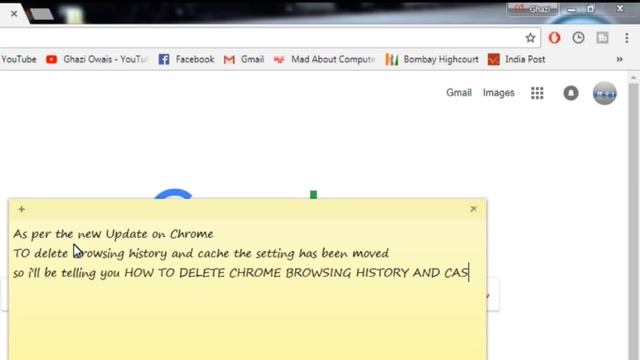Viewport: 640px width, 360px height.
Task: Open the clock history extension icon
Action: pos(578,38)
